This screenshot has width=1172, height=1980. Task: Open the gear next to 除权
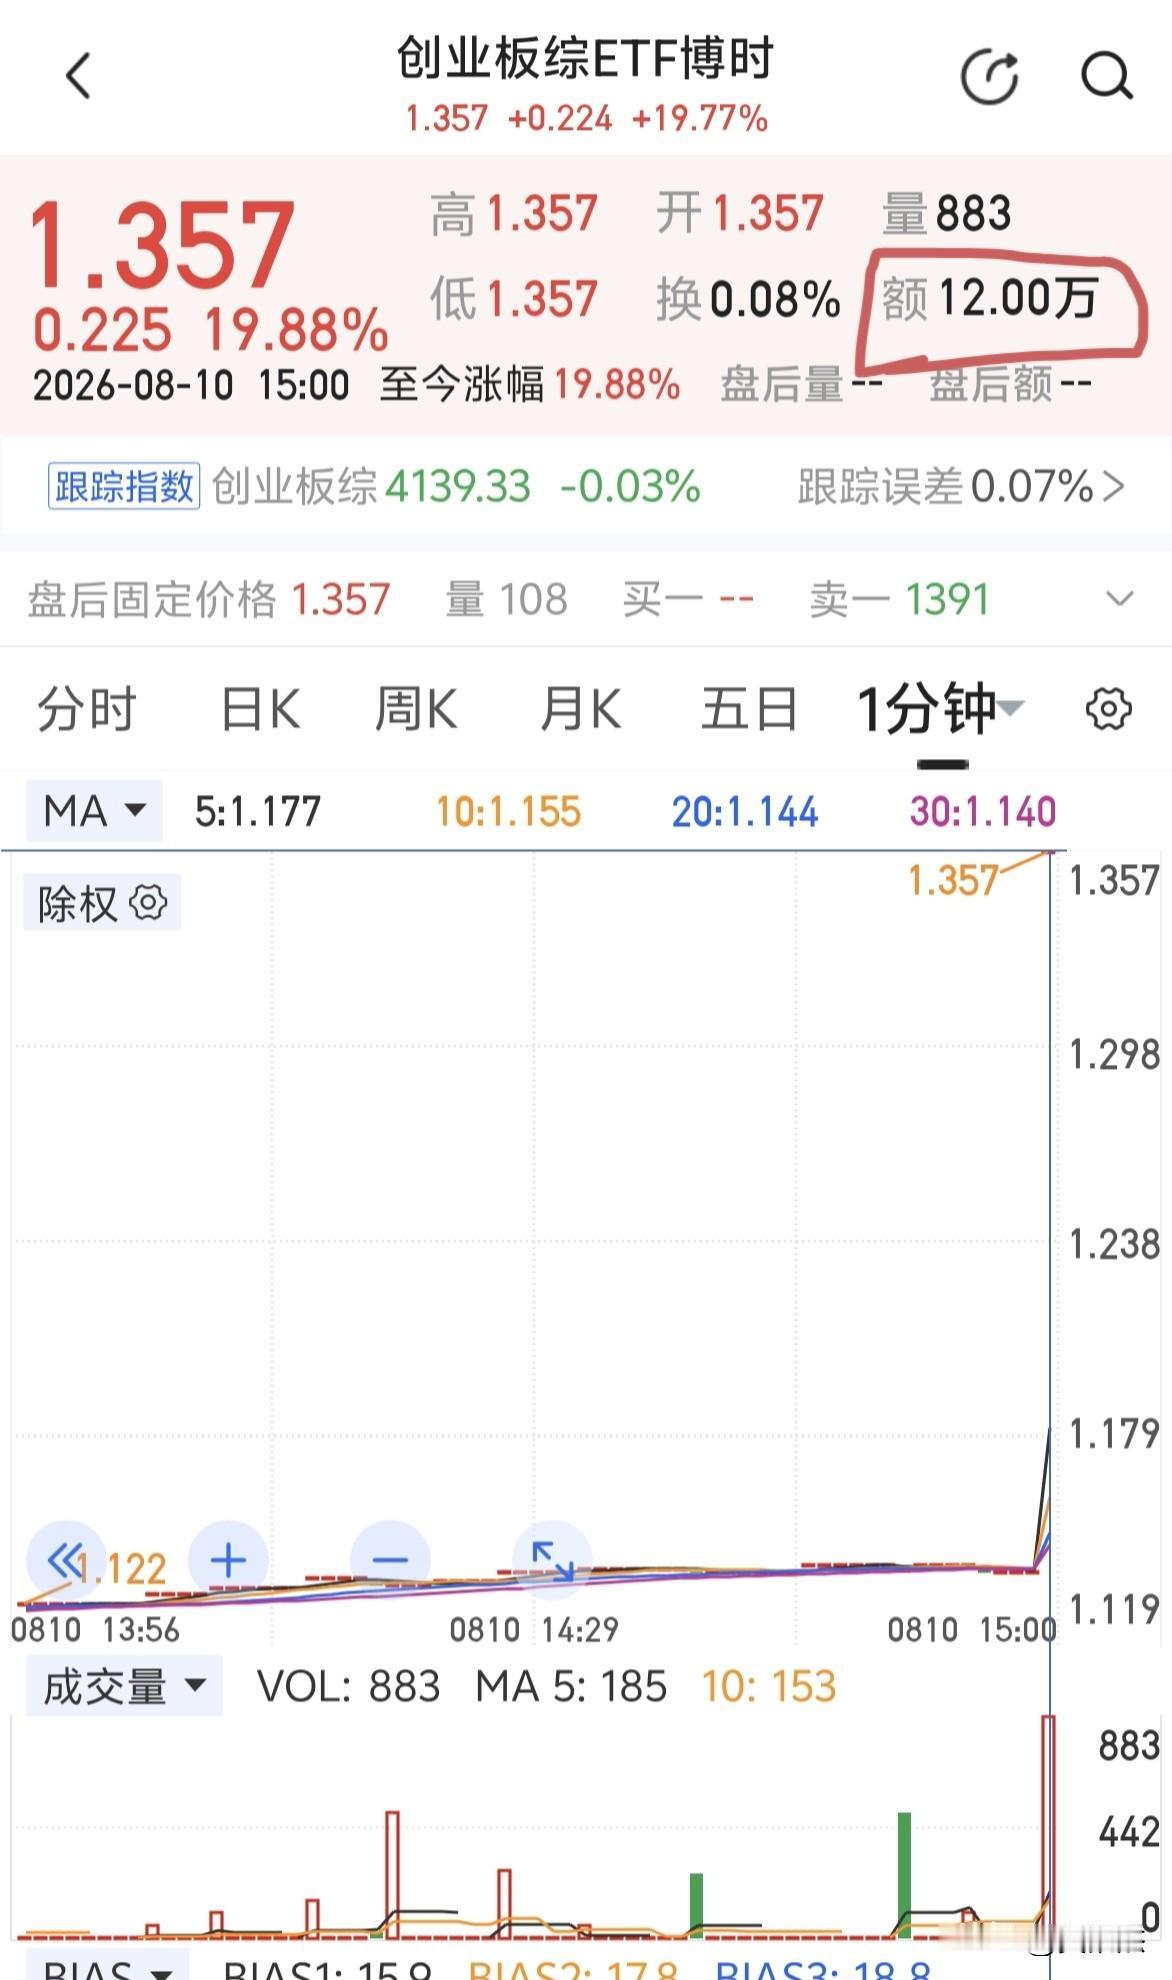click(148, 902)
